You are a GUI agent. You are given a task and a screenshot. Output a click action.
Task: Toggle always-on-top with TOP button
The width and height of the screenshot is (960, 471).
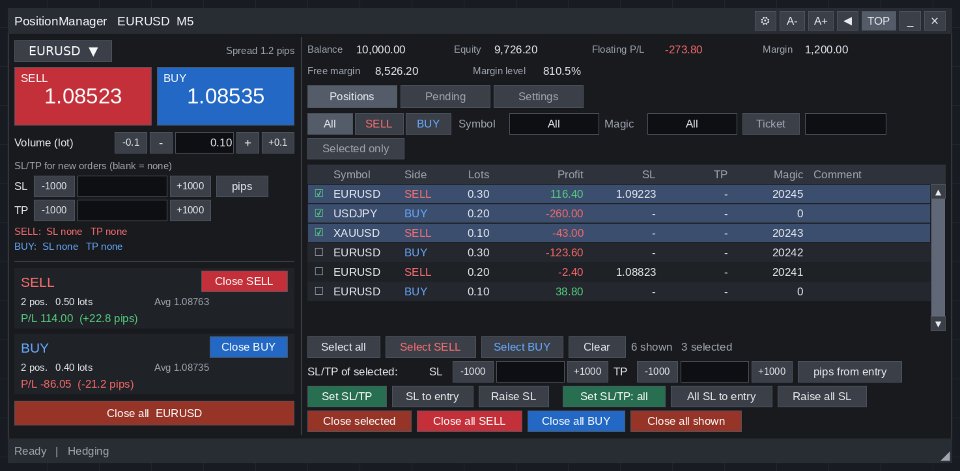tap(879, 21)
